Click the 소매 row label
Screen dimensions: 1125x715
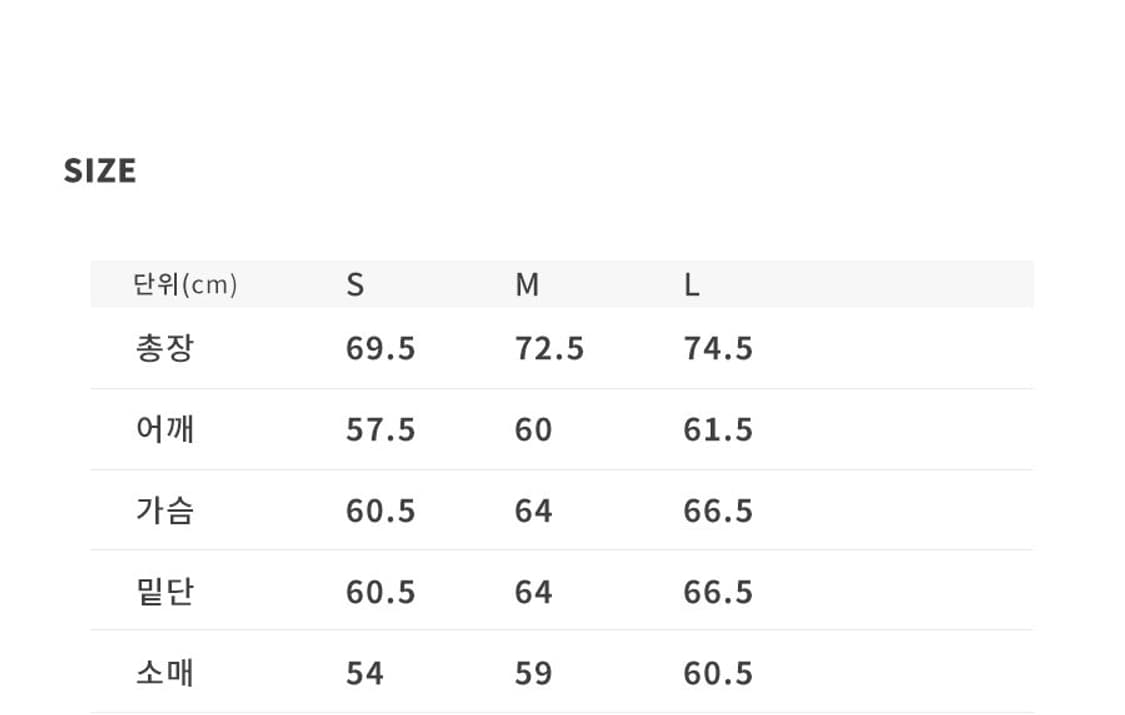164,672
